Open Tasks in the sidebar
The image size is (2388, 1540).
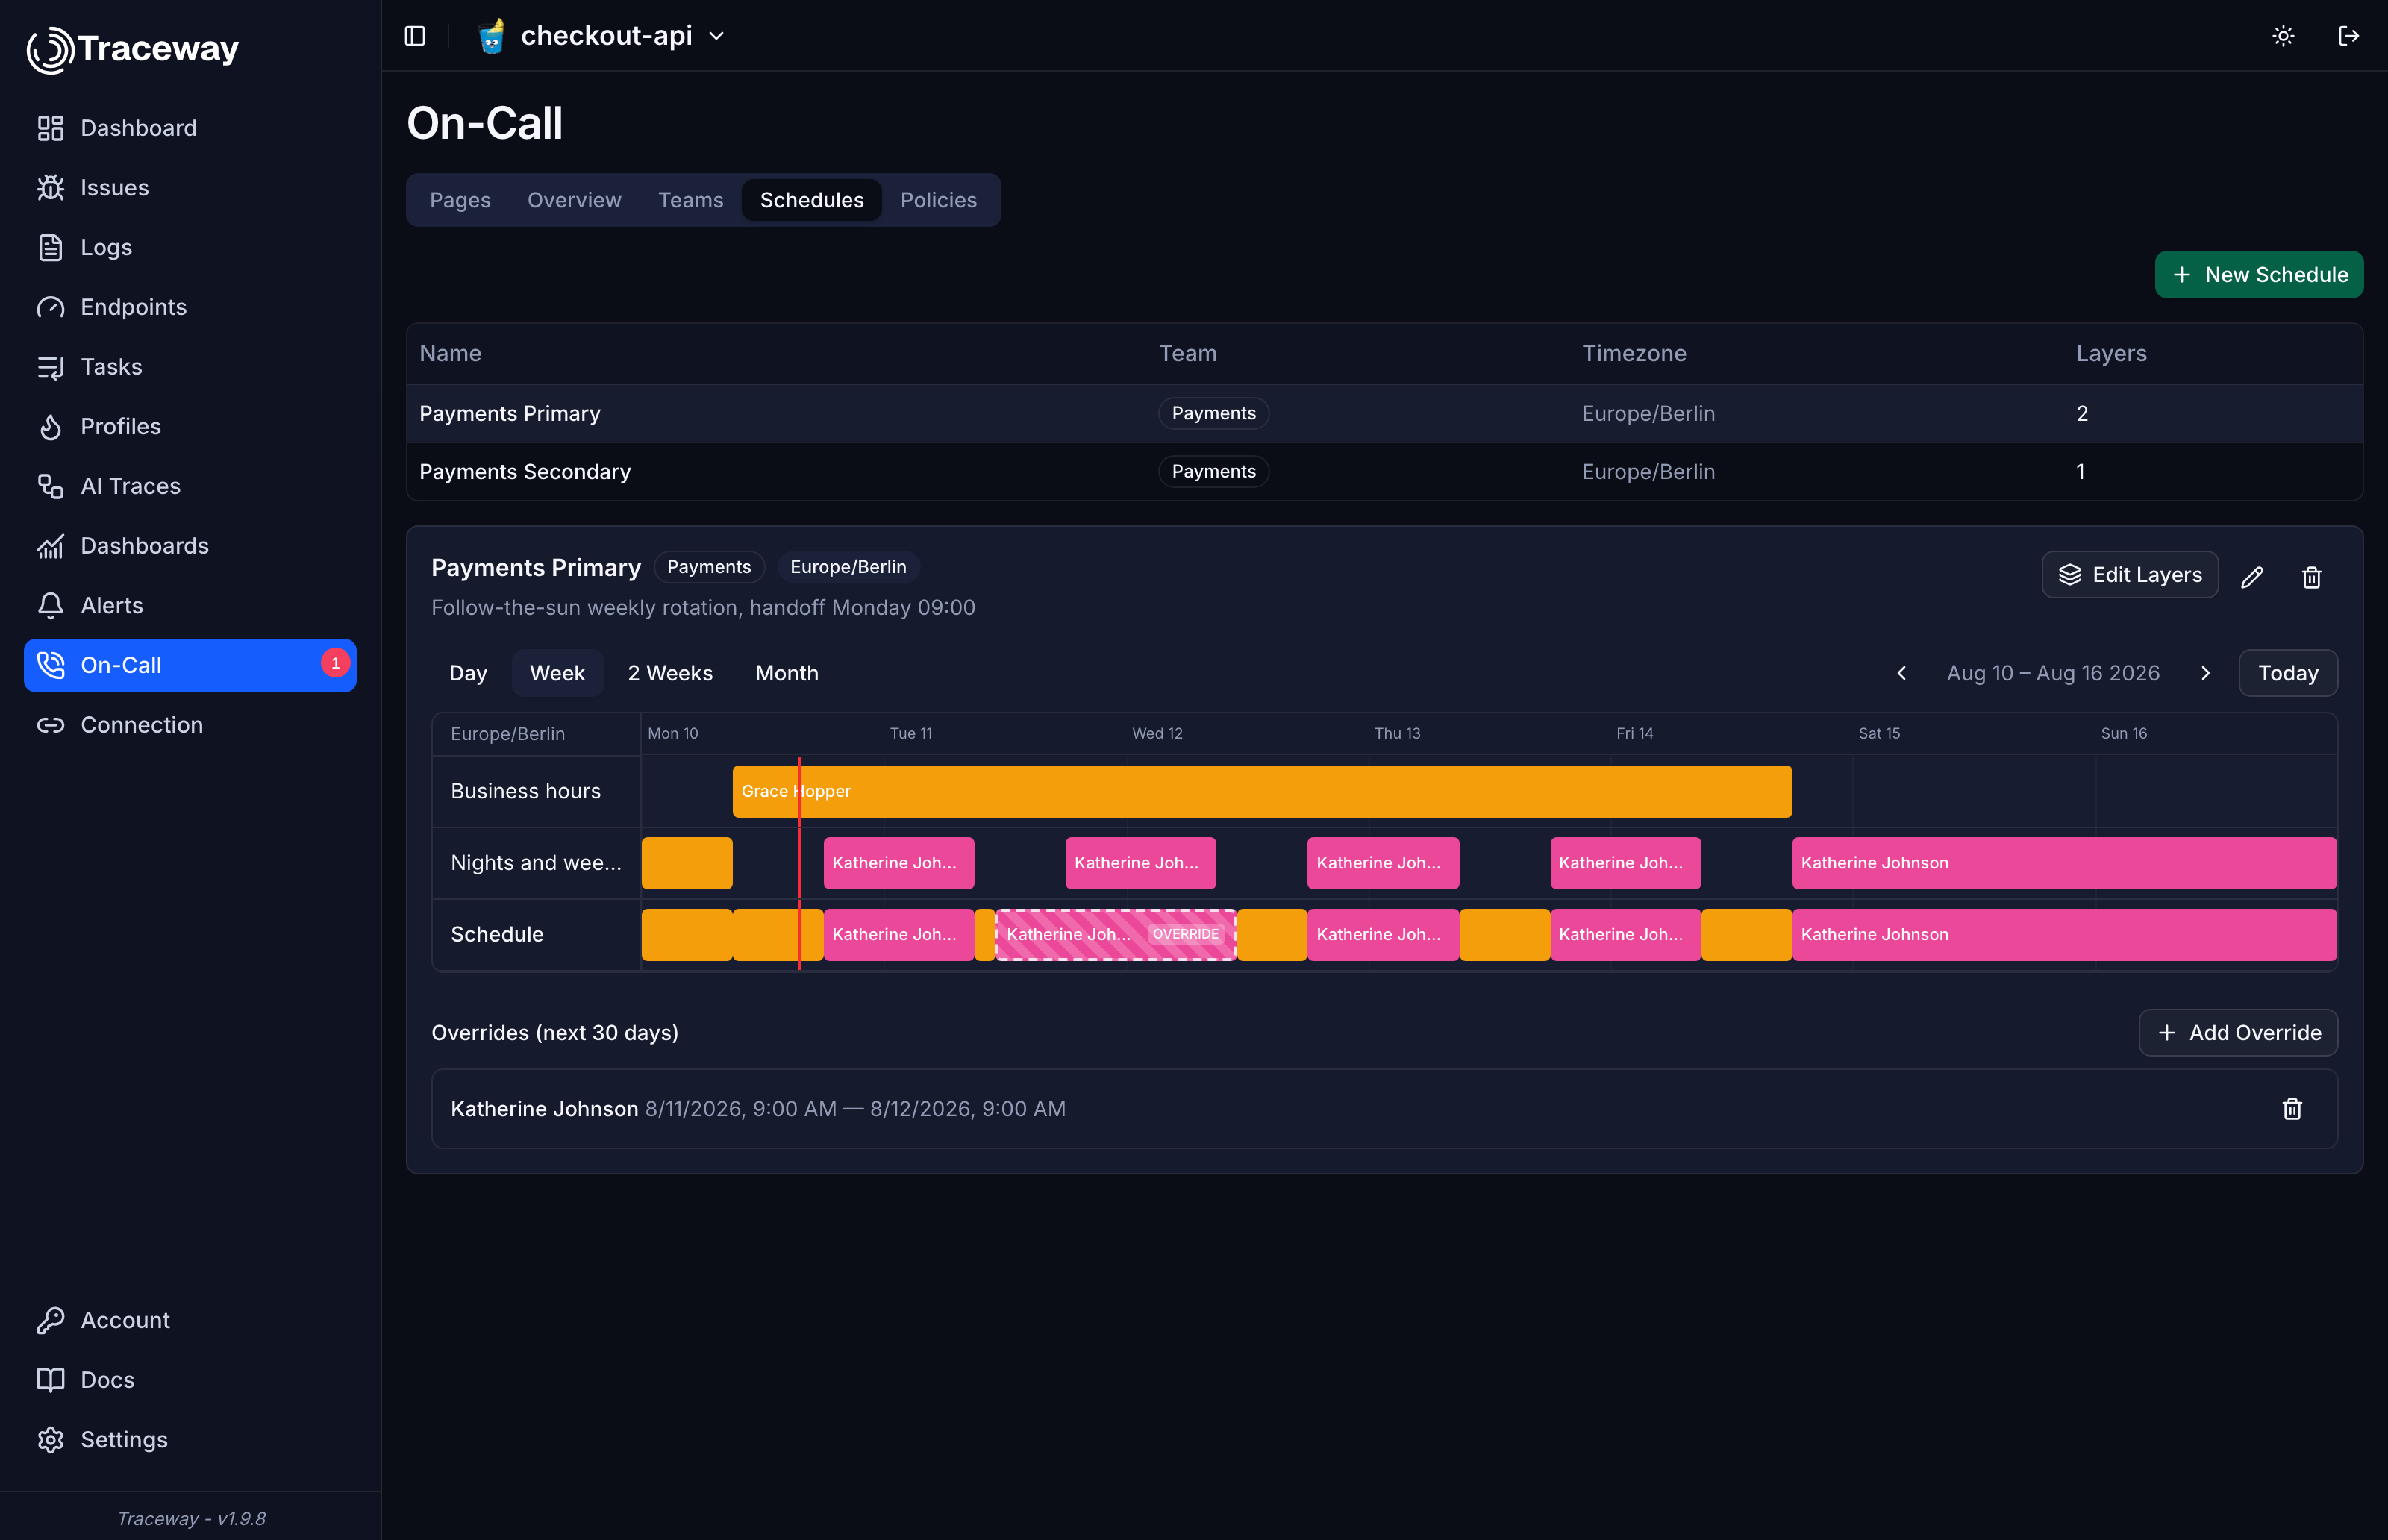(x=190, y=367)
